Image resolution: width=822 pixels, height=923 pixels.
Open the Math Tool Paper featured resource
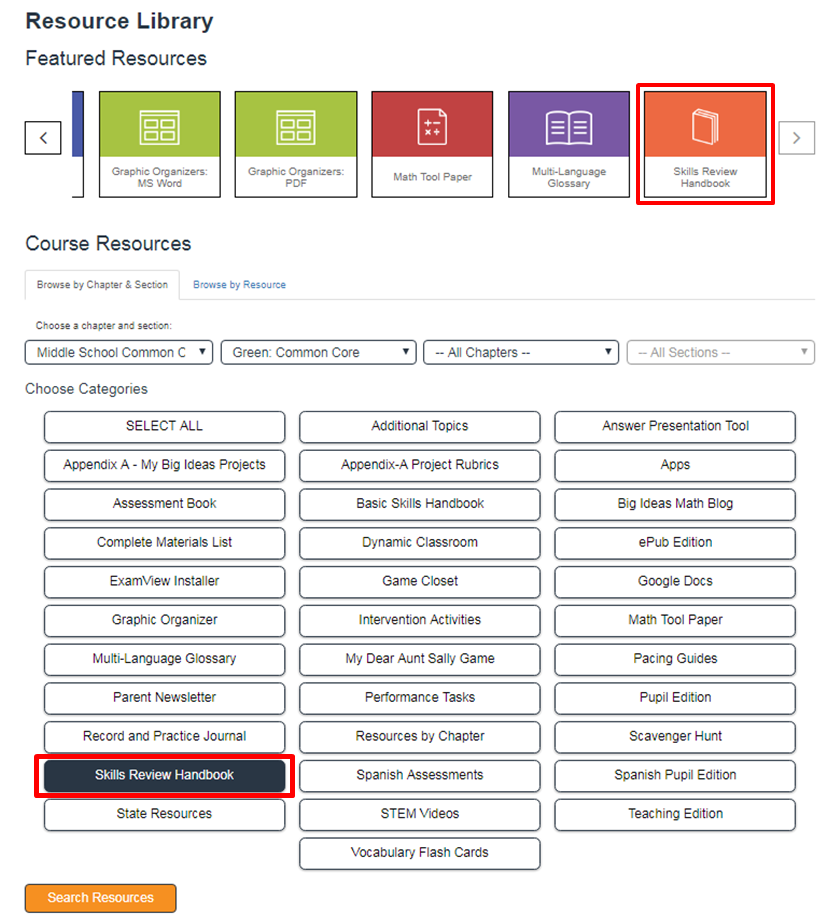click(x=432, y=144)
